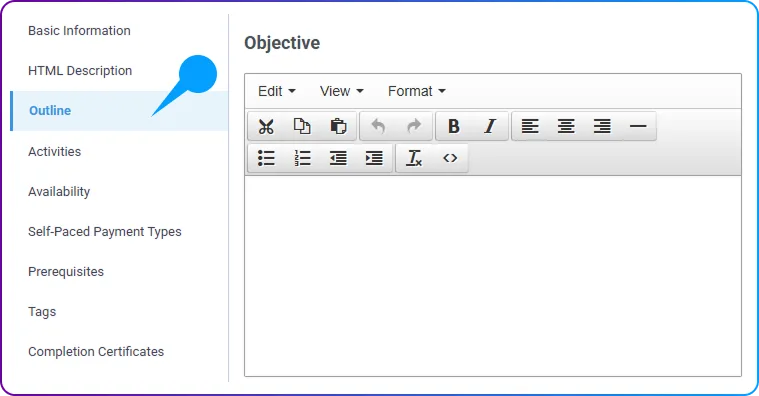The width and height of the screenshot is (759, 396).
Task: Open the Edit dropdown menu
Action: [276, 91]
